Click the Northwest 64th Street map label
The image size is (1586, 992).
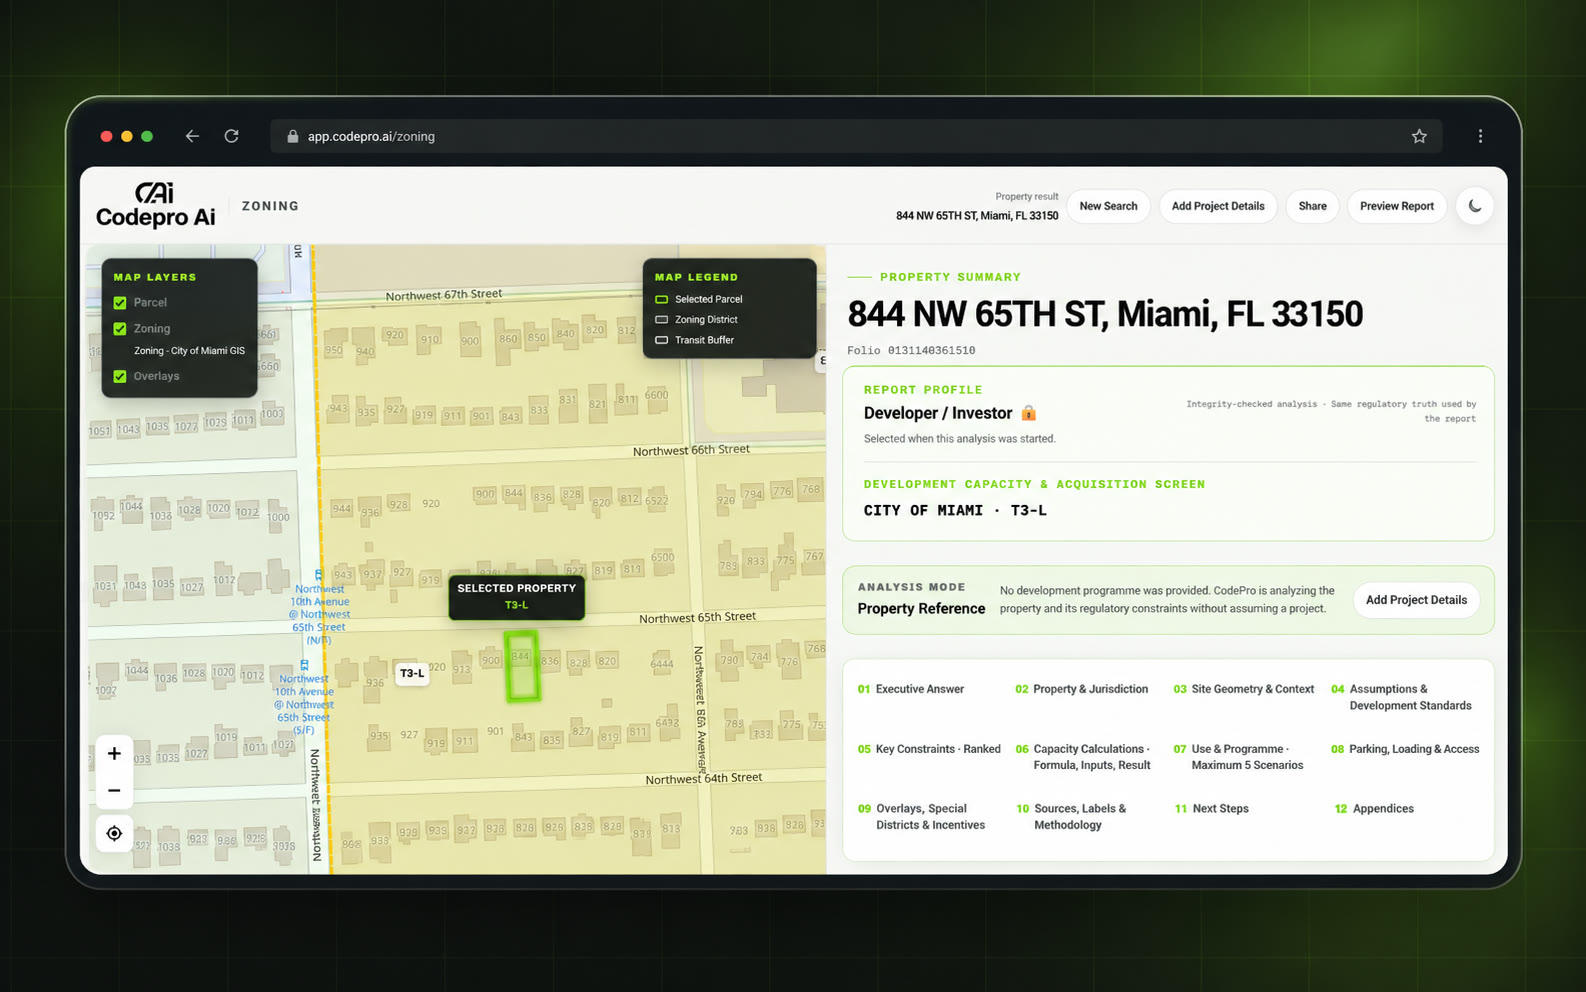tap(704, 779)
